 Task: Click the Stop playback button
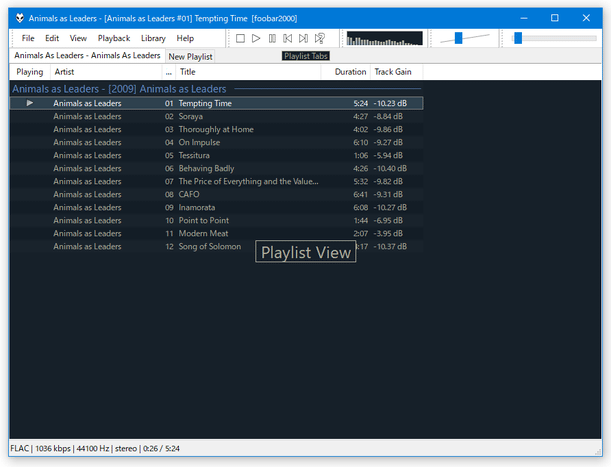240,38
